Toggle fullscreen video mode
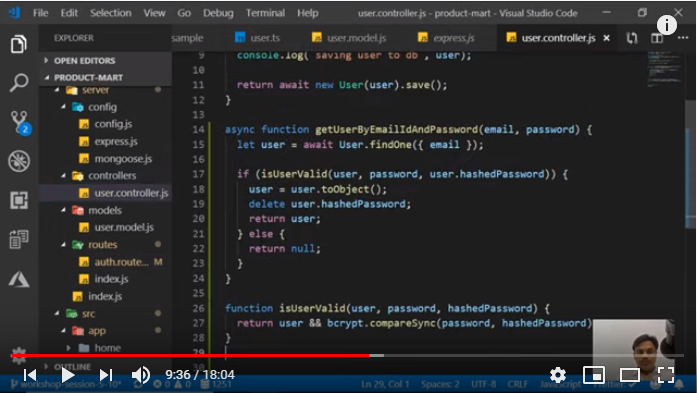The image size is (697, 393). (665, 375)
